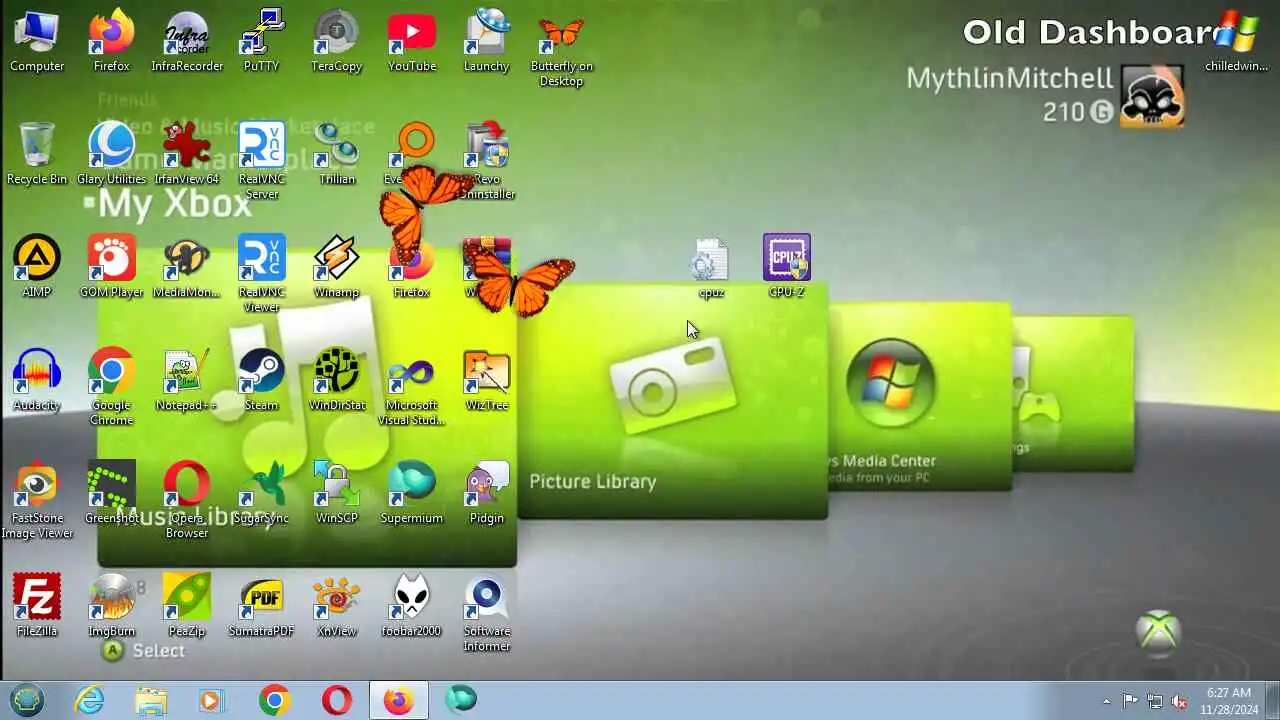Open the Notepad++ desktop shortcut
The width and height of the screenshot is (1280, 720).
(187, 381)
